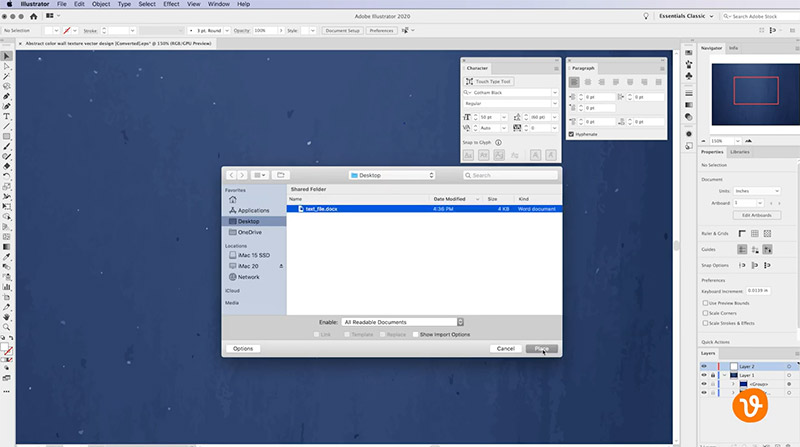Image resolution: width=800 pixels, height=447 pixels.
Task: Open the Navigator zoom level dropdown
Action: click(x=737, y=141)
